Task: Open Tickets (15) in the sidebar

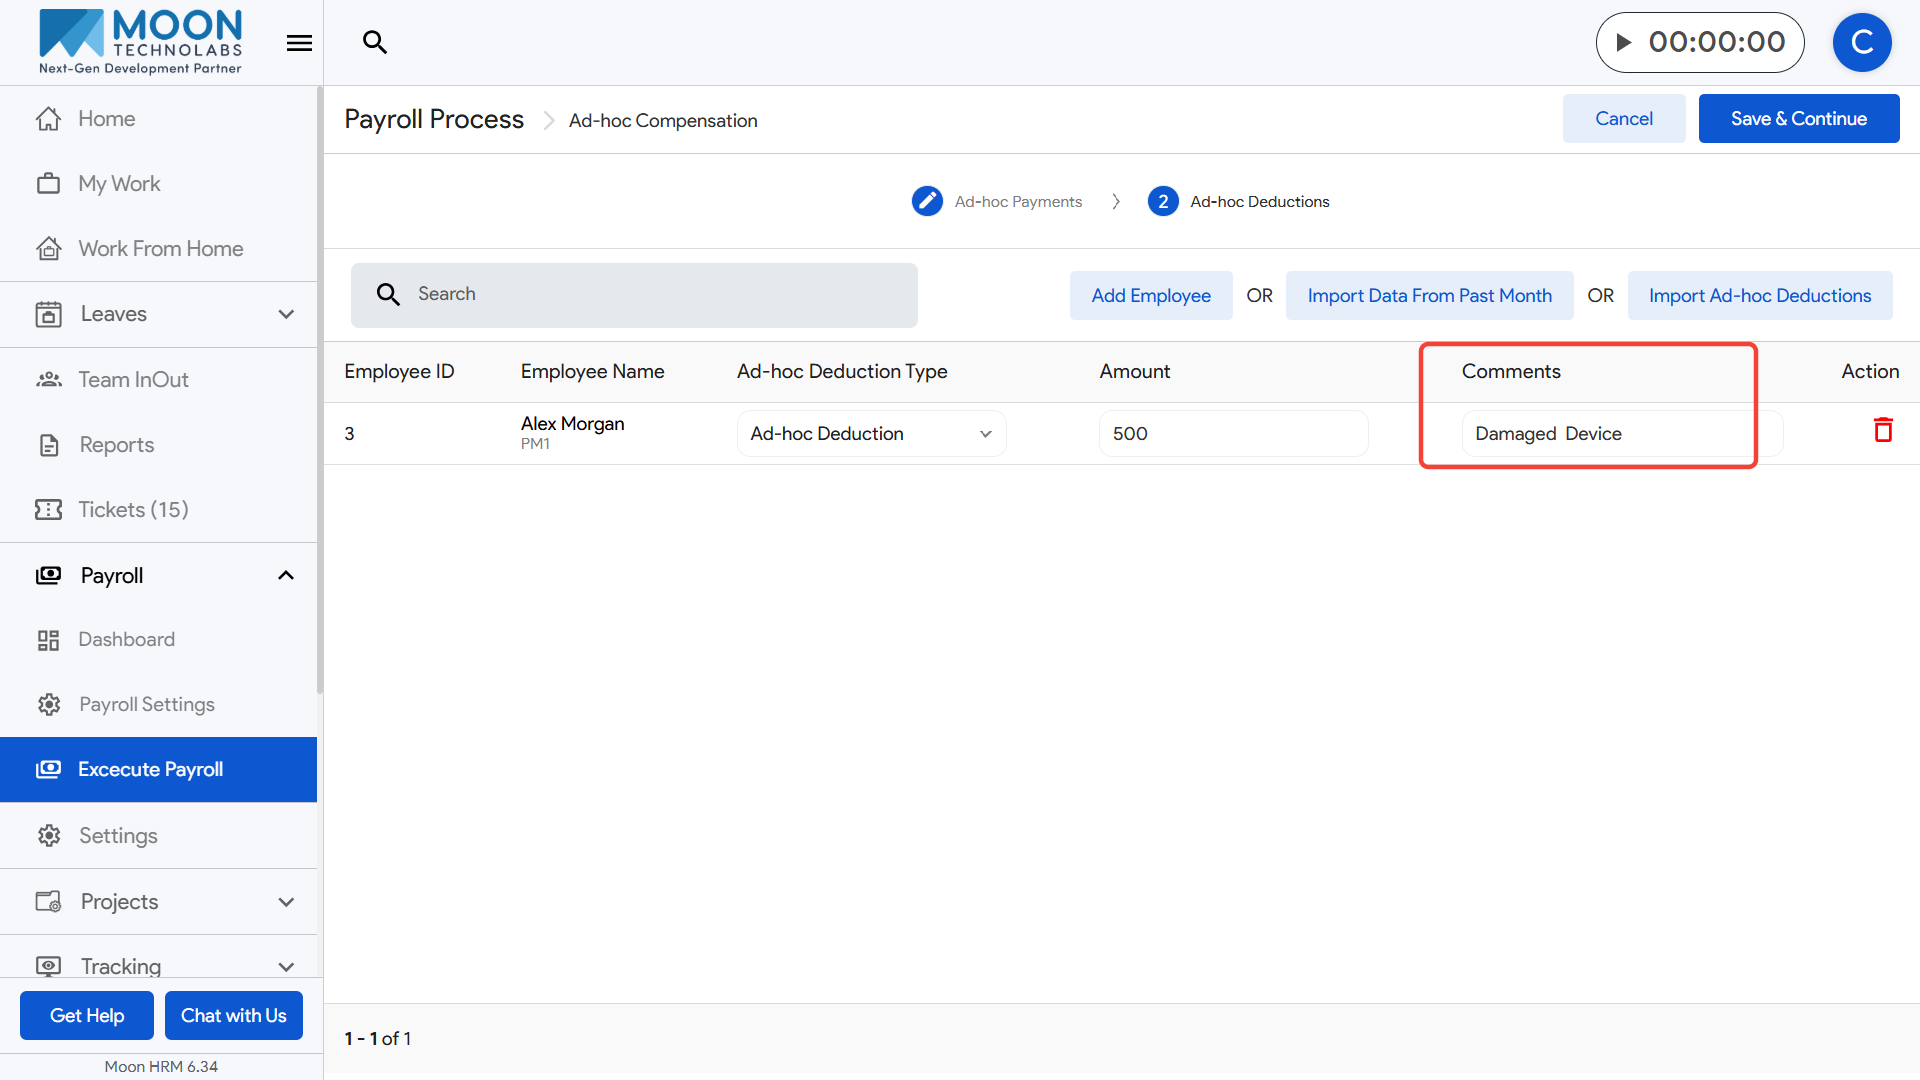Action: point(133,510)
